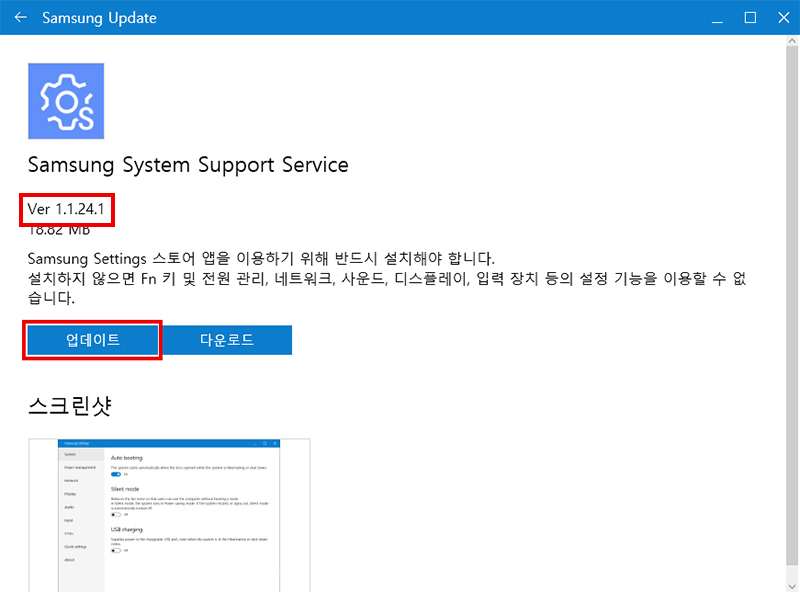Open the Samsung Settings screenshot thumbnail
Image resolution: width=800 pixels, height=592 pixels.
pyautogui.click(x=169, y=515)
